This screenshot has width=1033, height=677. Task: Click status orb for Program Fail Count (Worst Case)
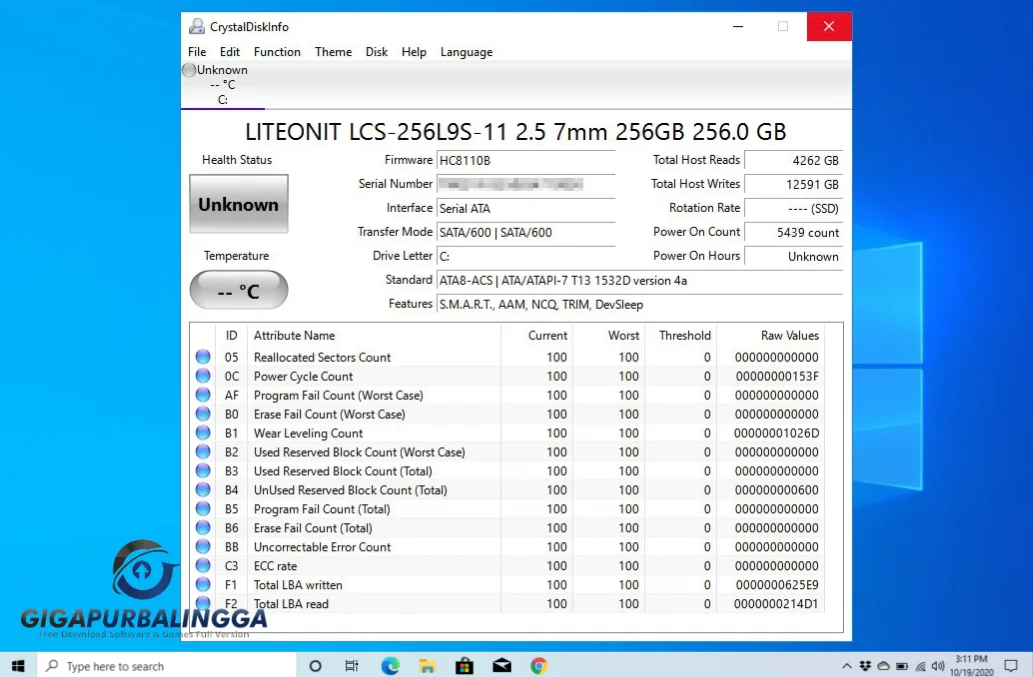click(x=203, y=395)
